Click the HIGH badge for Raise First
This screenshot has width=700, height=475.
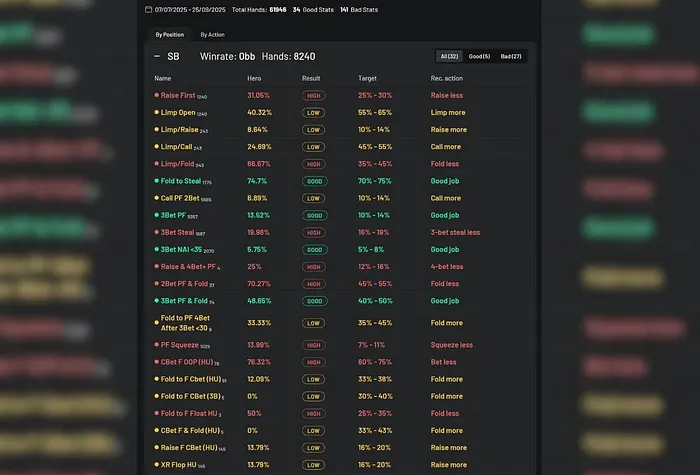click(313, 96)
